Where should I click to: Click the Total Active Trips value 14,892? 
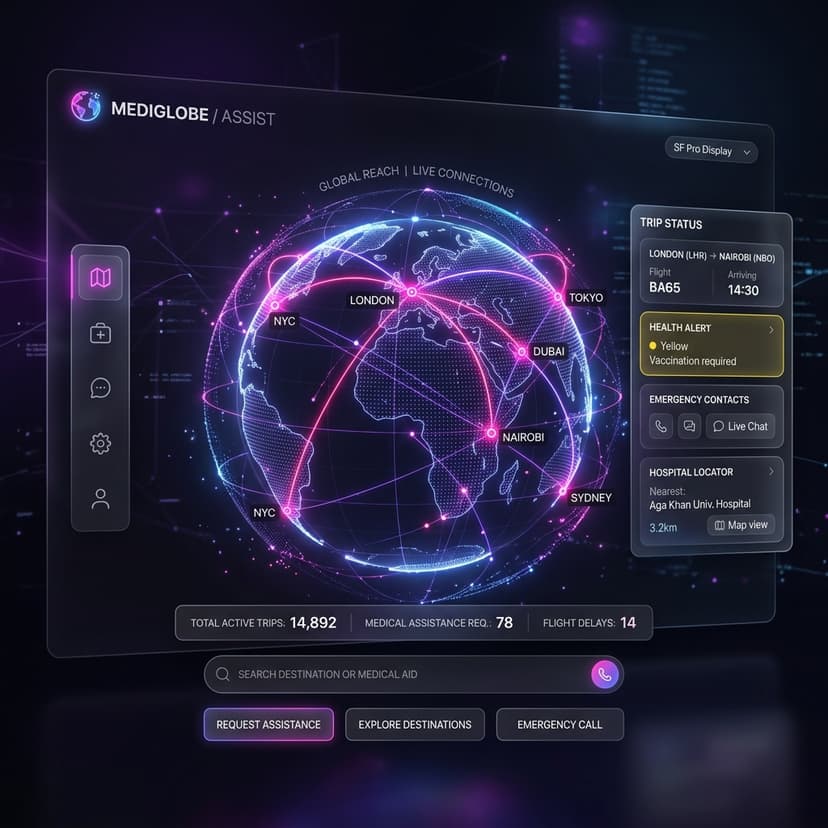click(x=313, y=623)
